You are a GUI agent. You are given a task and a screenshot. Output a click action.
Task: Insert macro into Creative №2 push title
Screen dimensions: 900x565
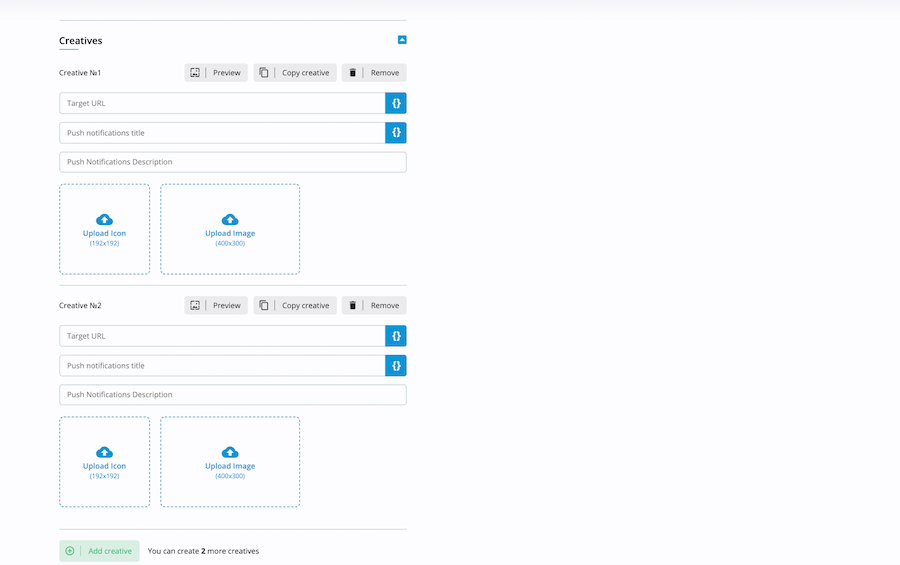(x=396, y=366)
